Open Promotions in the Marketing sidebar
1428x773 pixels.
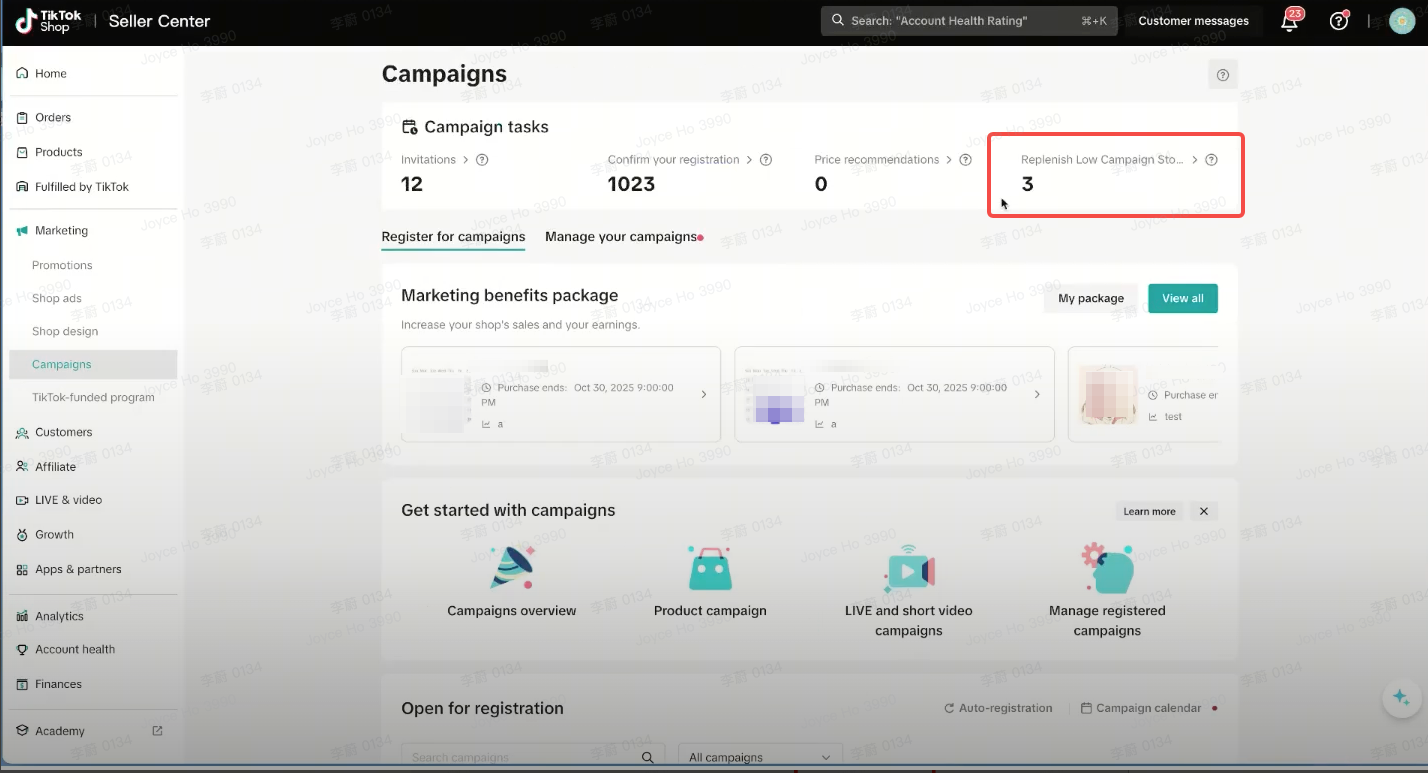coord(62,265)
